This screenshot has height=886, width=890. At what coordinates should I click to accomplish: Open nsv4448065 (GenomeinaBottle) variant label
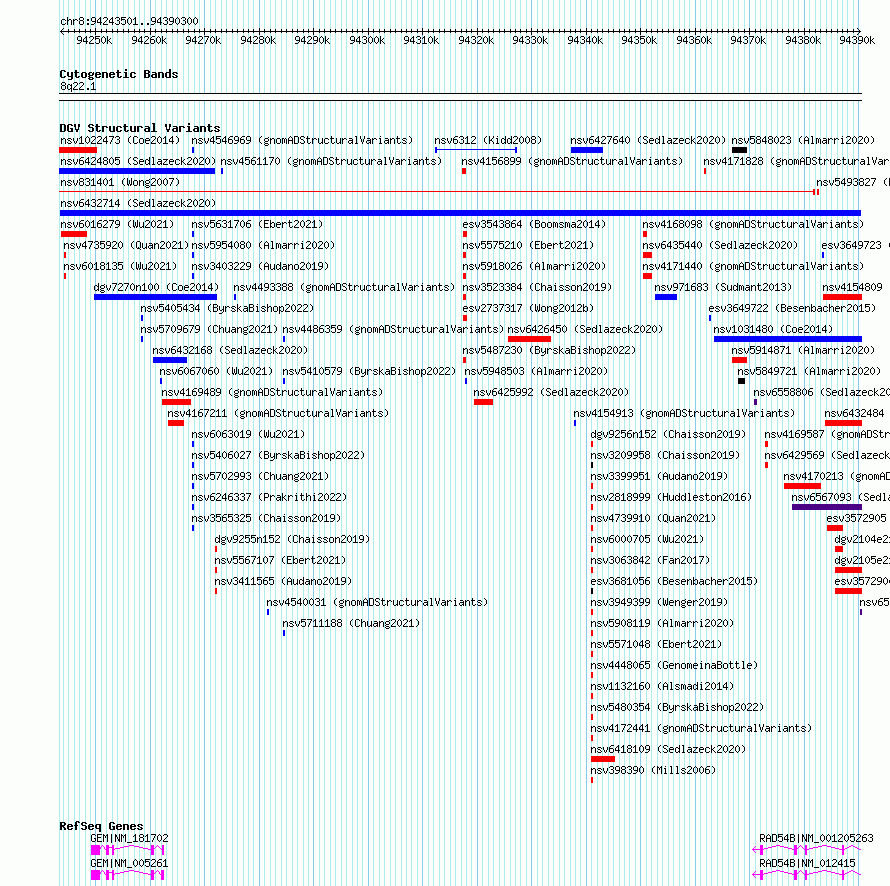point(674,665)
